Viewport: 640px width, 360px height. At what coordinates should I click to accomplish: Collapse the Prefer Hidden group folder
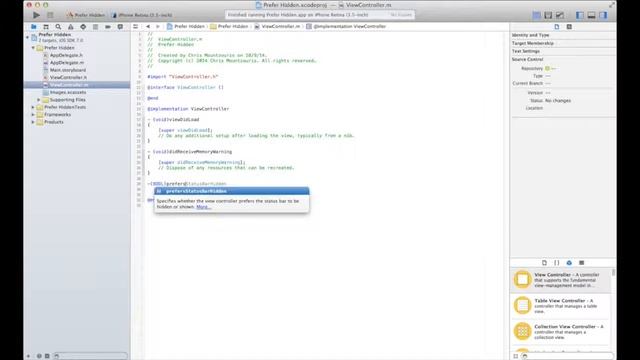tap(33, 48)
